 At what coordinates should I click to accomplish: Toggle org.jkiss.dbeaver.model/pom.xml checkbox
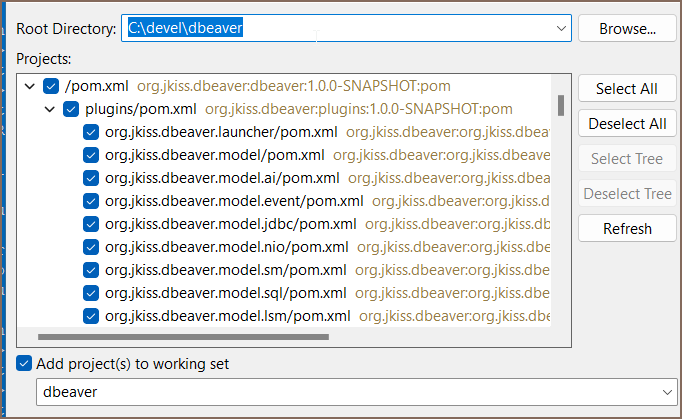tap(91, 155)
